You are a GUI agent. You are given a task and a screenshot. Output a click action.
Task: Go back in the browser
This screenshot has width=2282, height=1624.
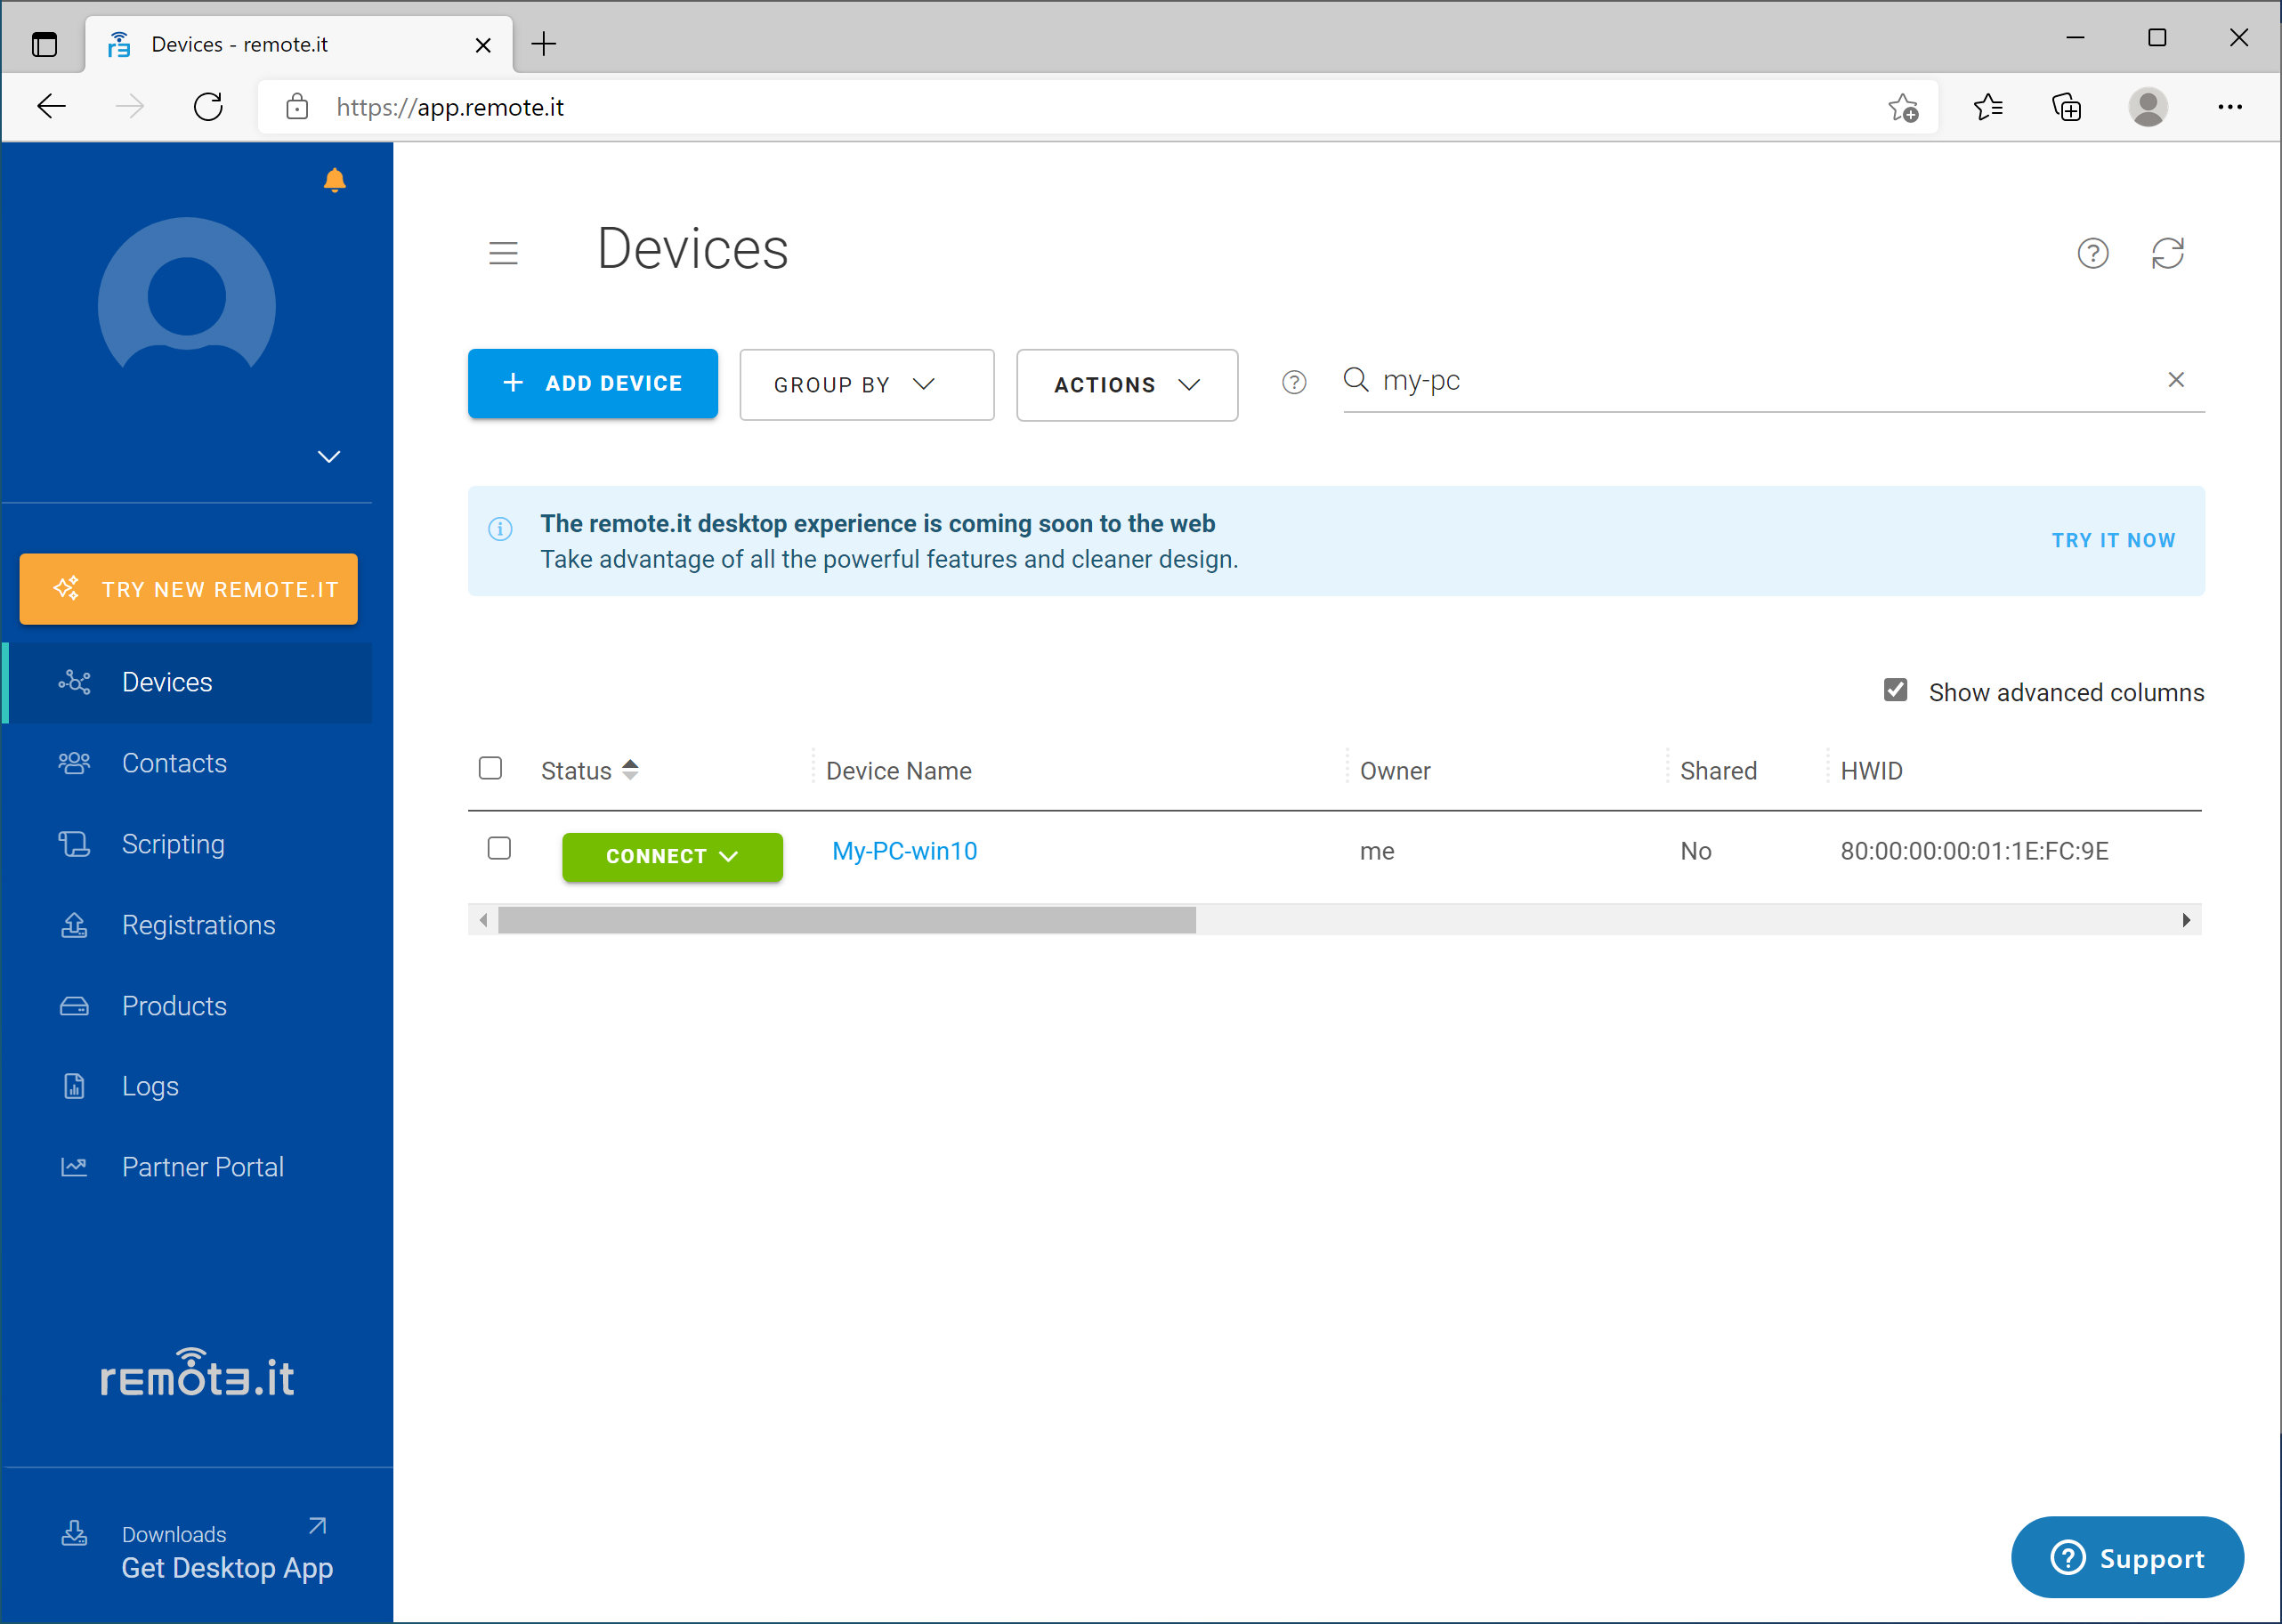click(51, 106)
